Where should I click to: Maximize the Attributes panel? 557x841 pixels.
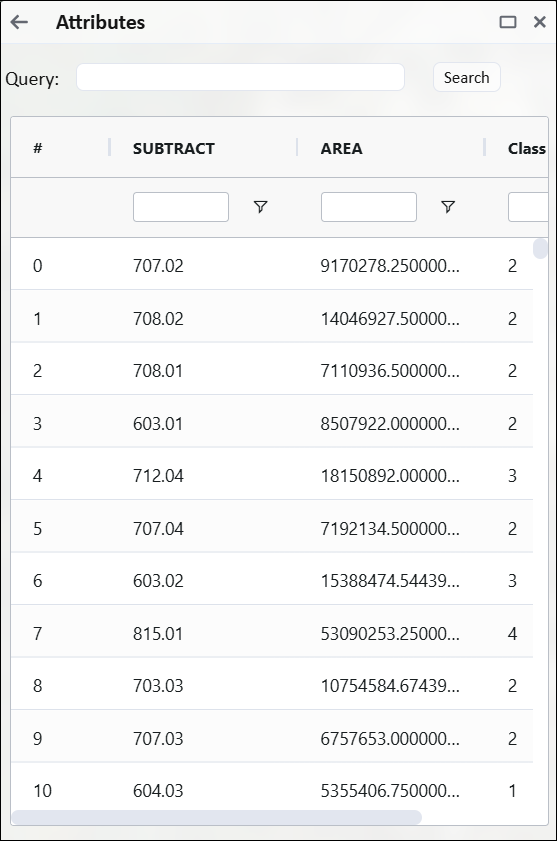(x=508, y=22)
